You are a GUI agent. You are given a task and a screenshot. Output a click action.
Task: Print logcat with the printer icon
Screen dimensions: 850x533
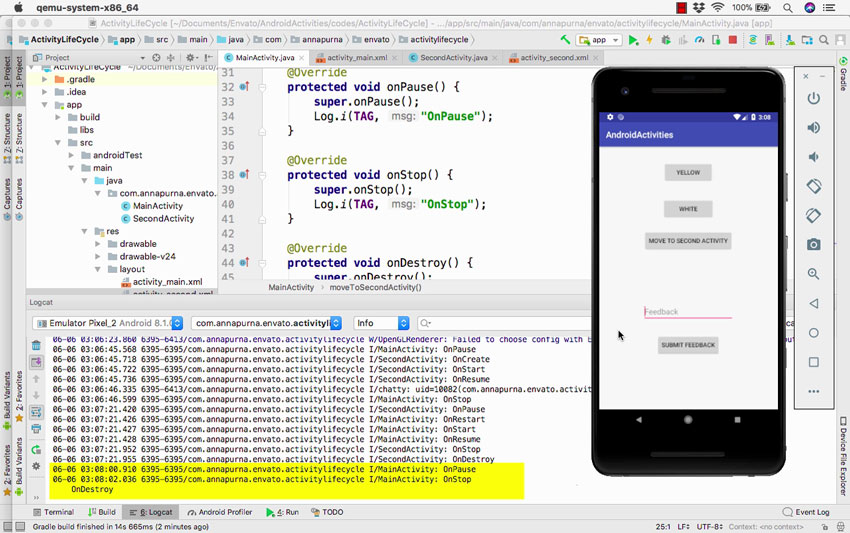tap(36, 429)
